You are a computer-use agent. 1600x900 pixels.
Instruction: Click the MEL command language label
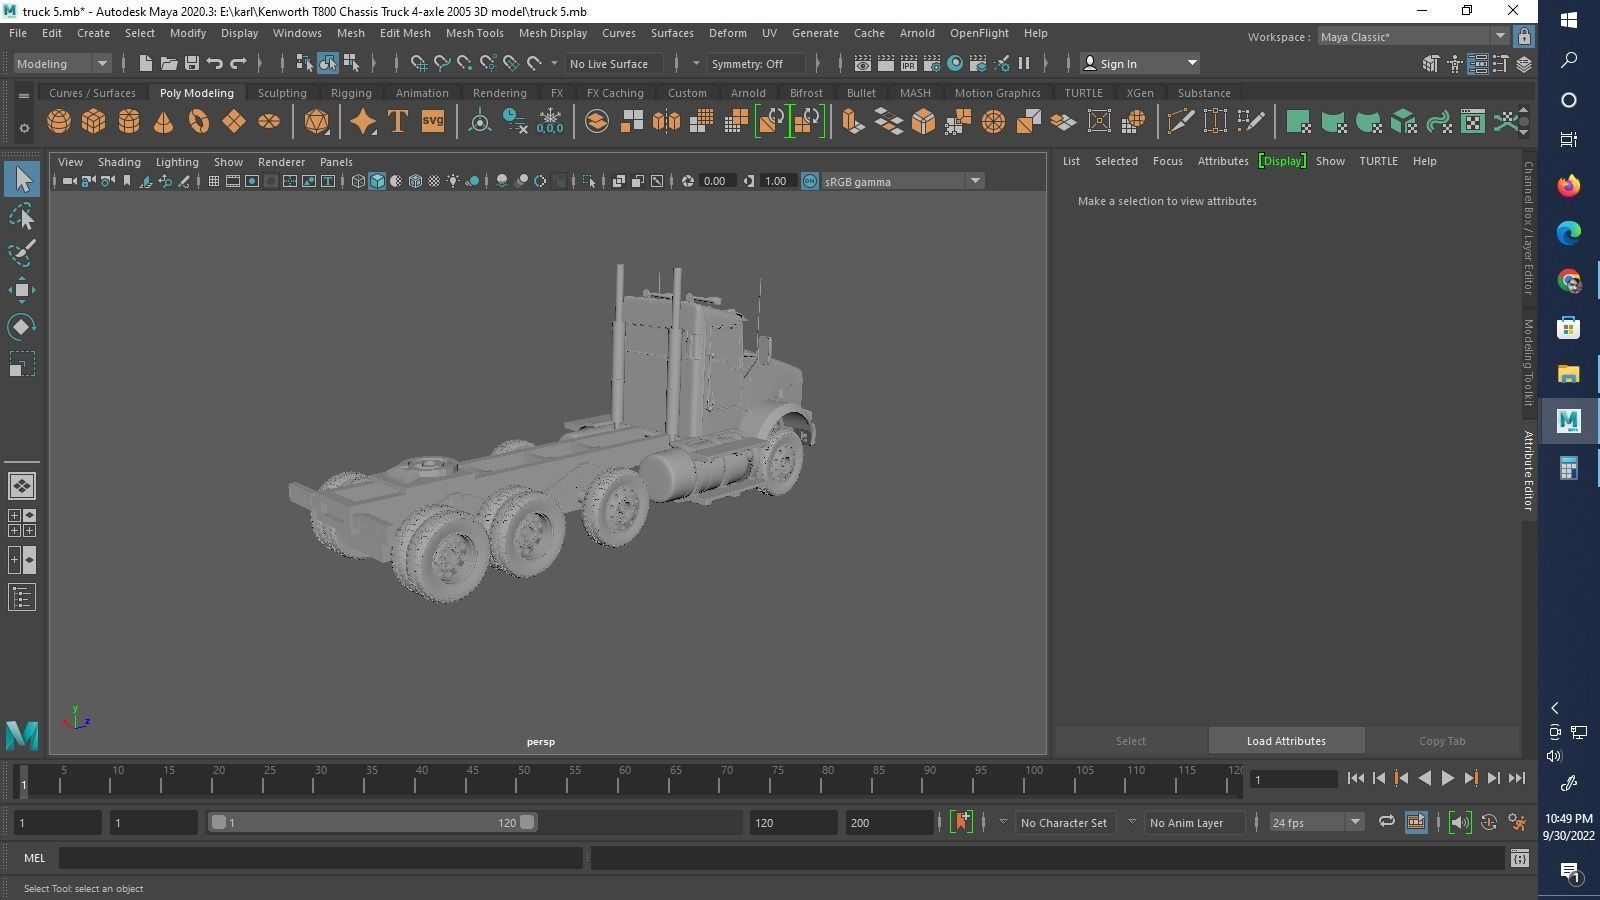[x=34, y=858]
